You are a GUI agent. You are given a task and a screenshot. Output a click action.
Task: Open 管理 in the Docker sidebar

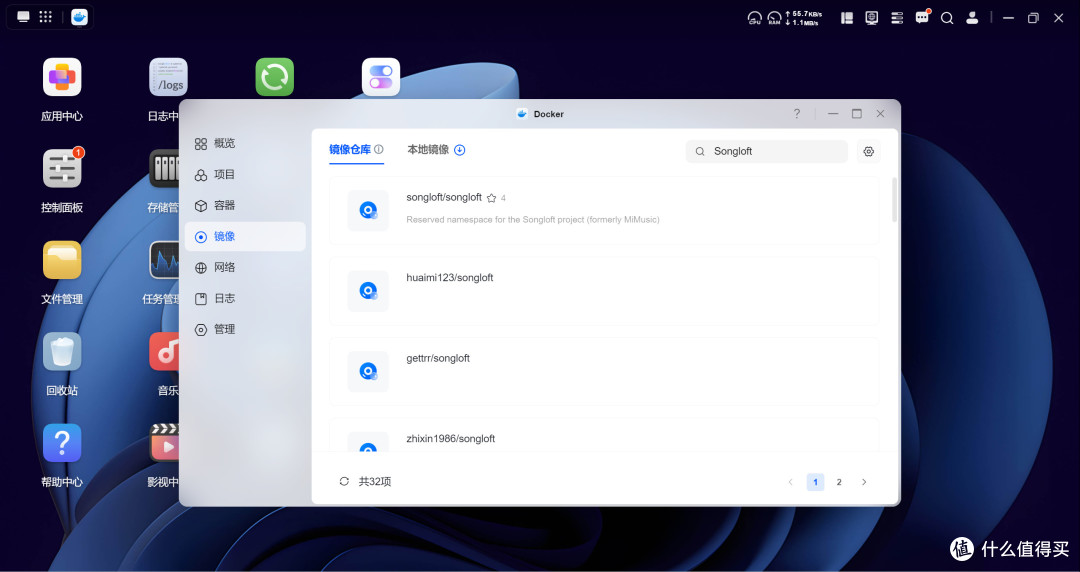coord(245,329)
